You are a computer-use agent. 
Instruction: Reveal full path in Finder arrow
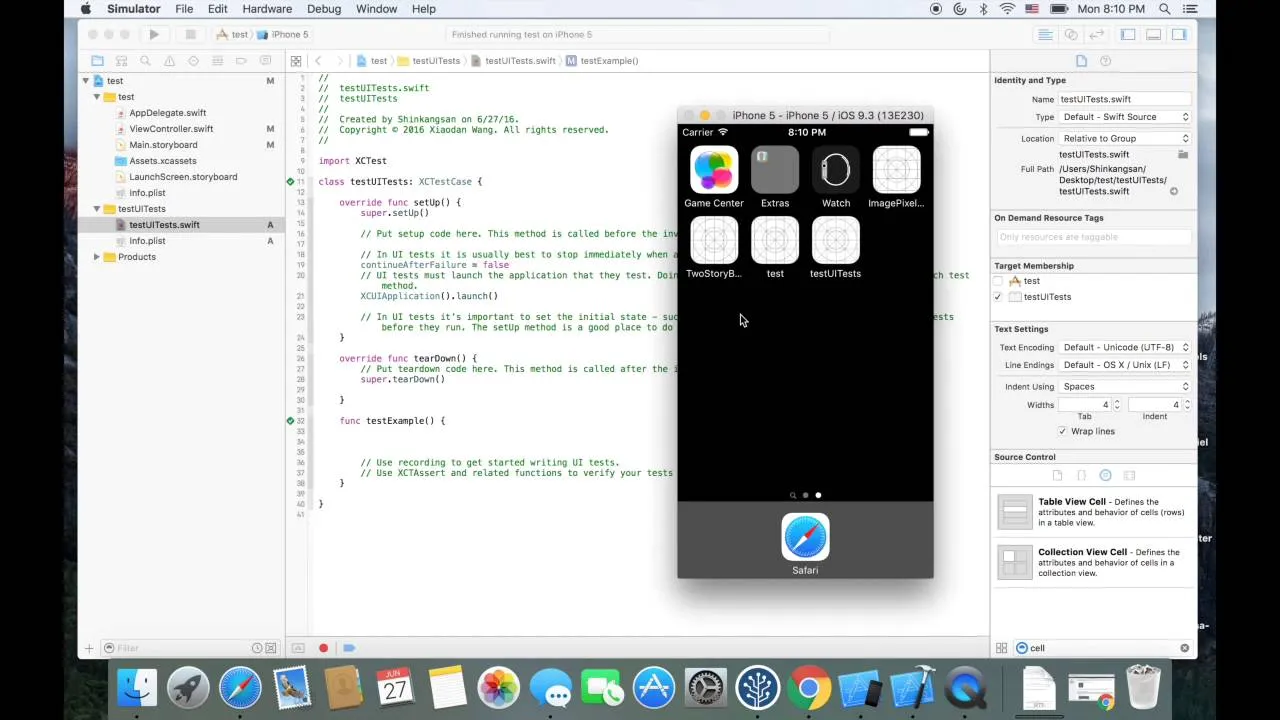click(x=1174, y=191)
